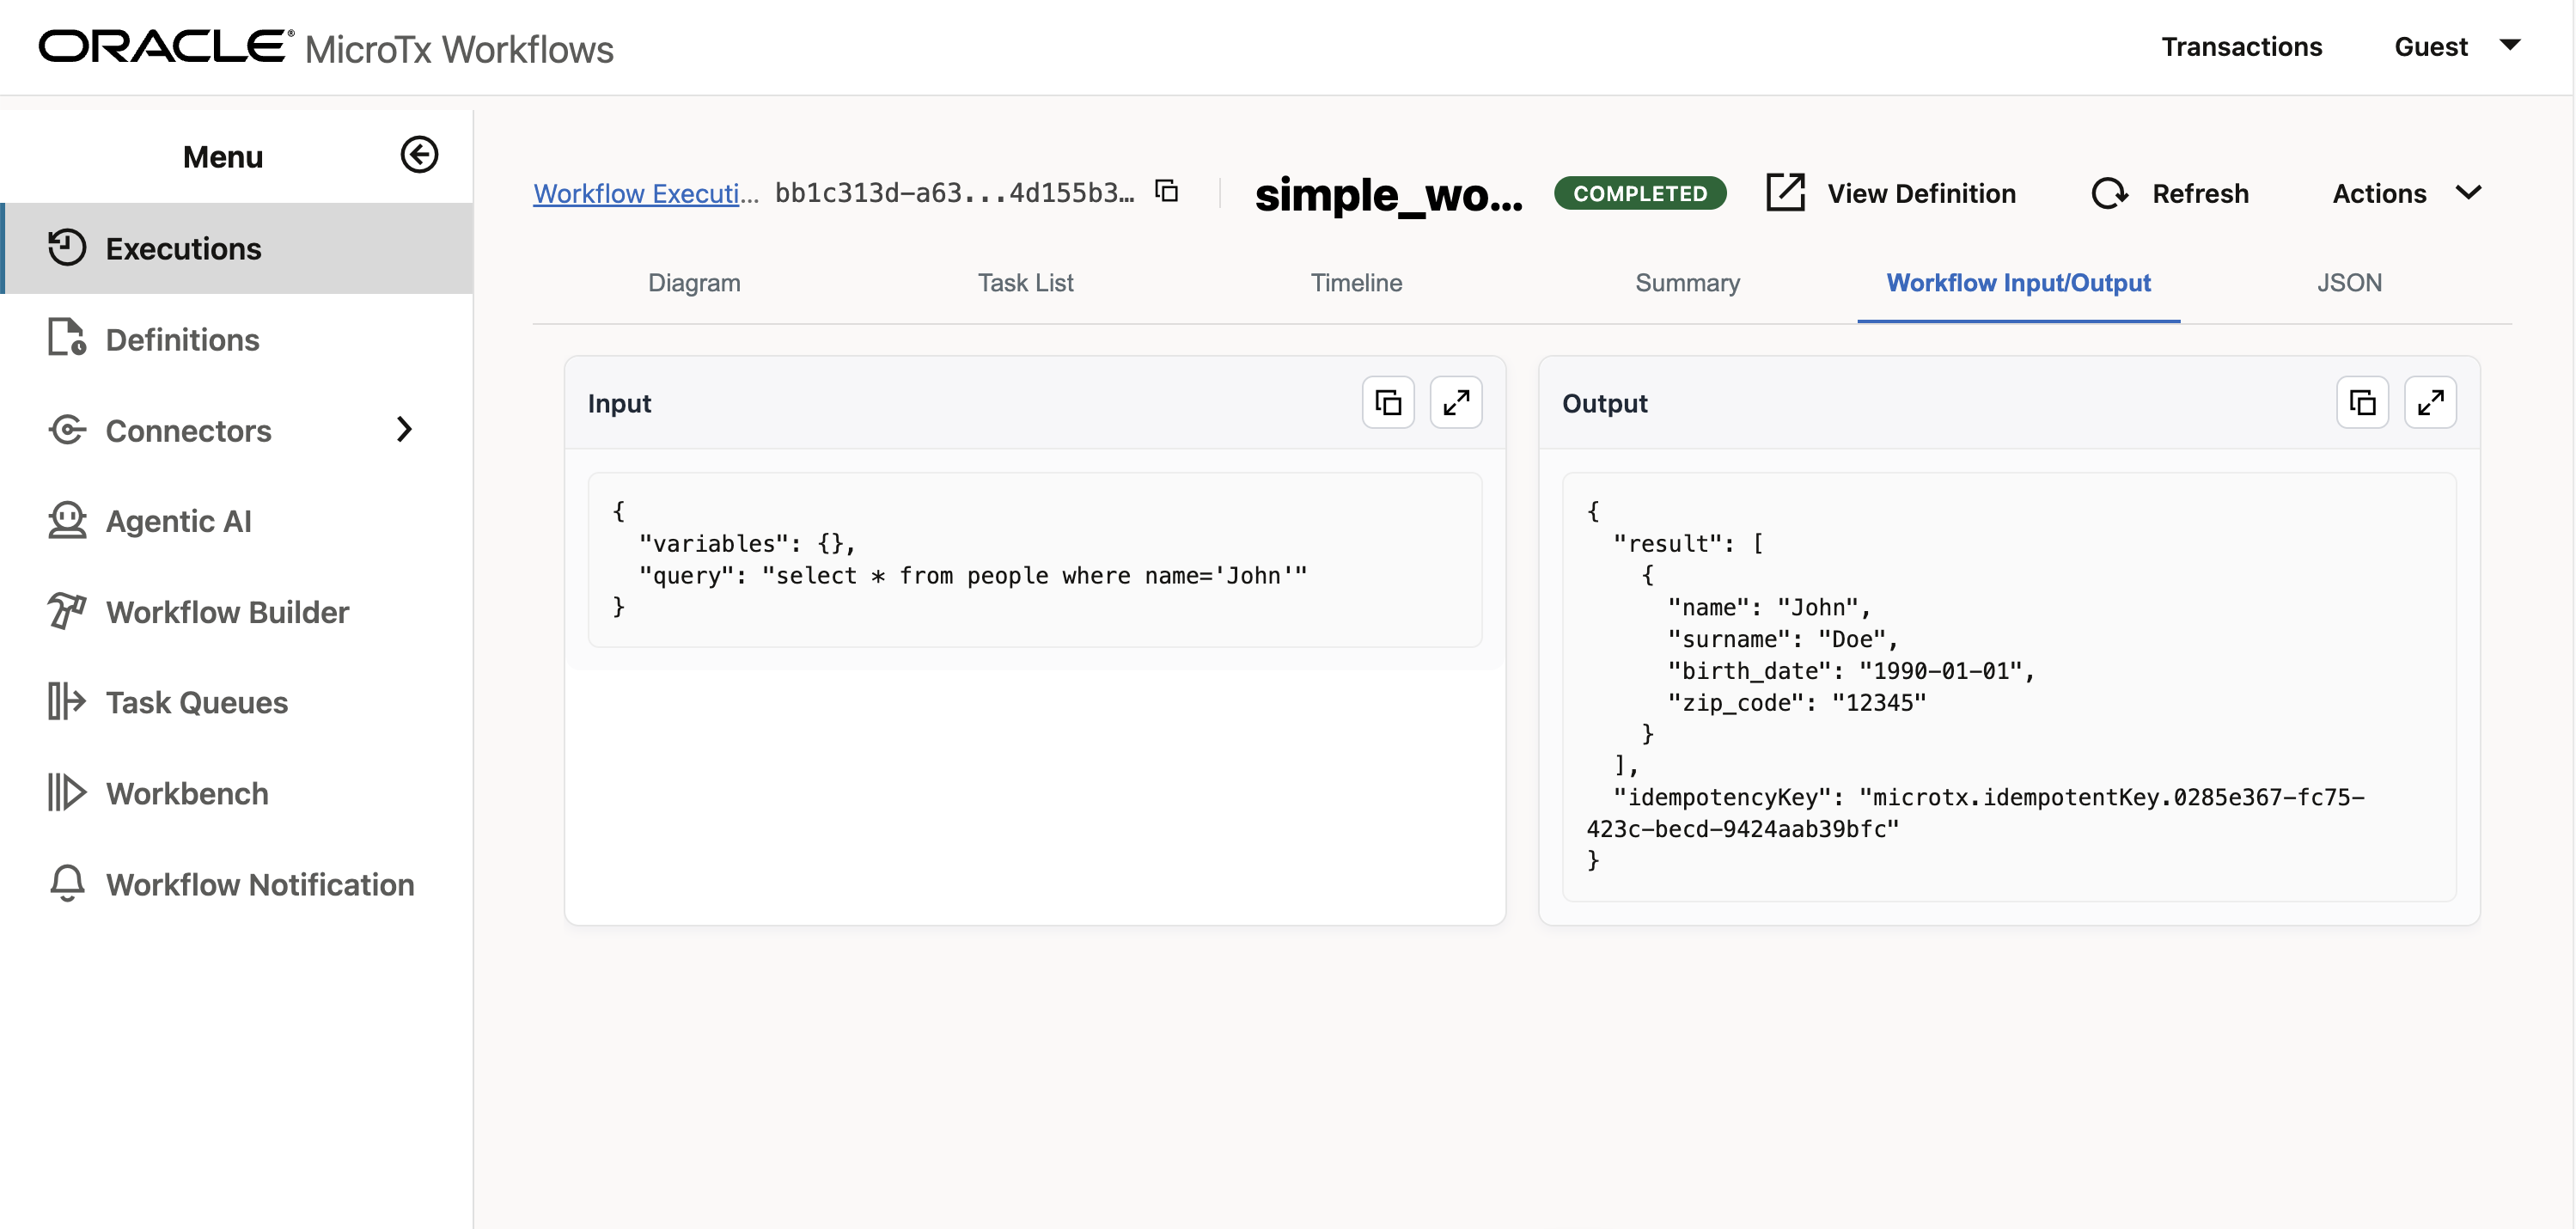Open the Actions dropdown menu
The height and width of the screenshot is (1229, 2576).
[x=2407, y=193]
